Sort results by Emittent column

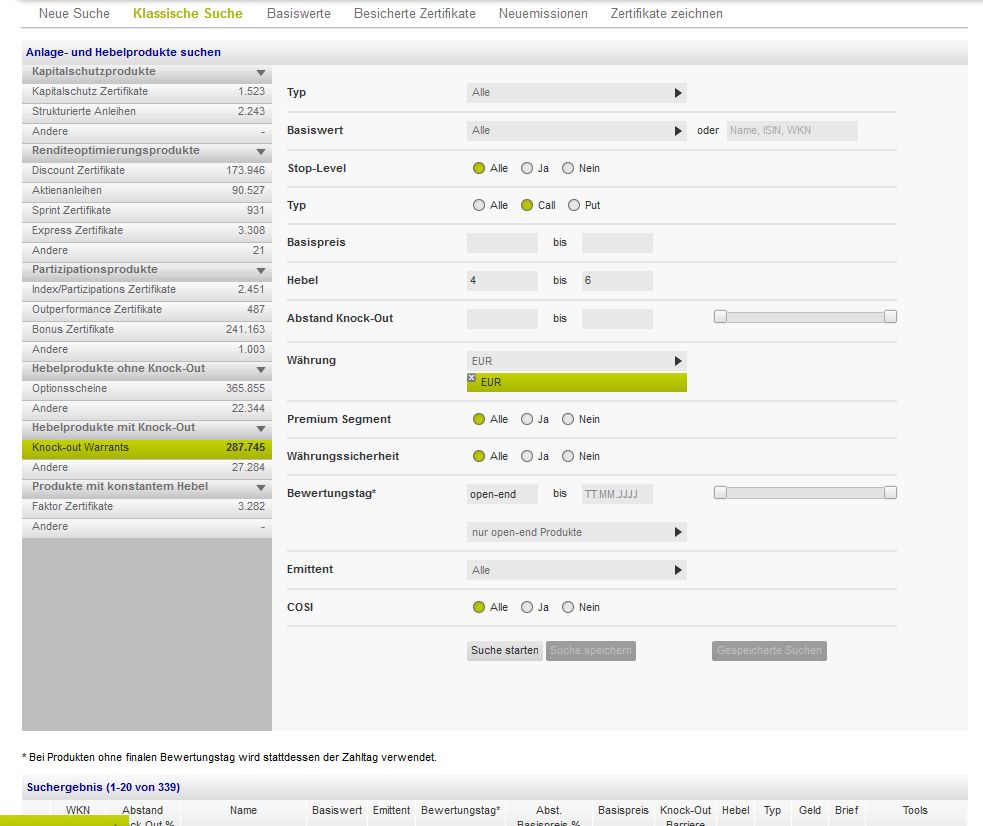pyautogui.click(x=391, y=810)
